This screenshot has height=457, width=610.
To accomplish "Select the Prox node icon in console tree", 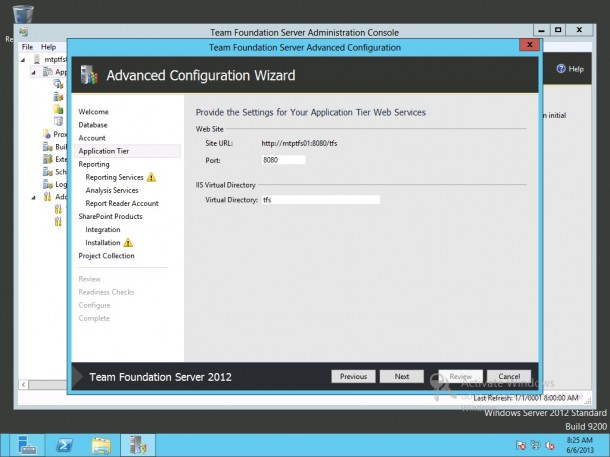I will point(47,134).
